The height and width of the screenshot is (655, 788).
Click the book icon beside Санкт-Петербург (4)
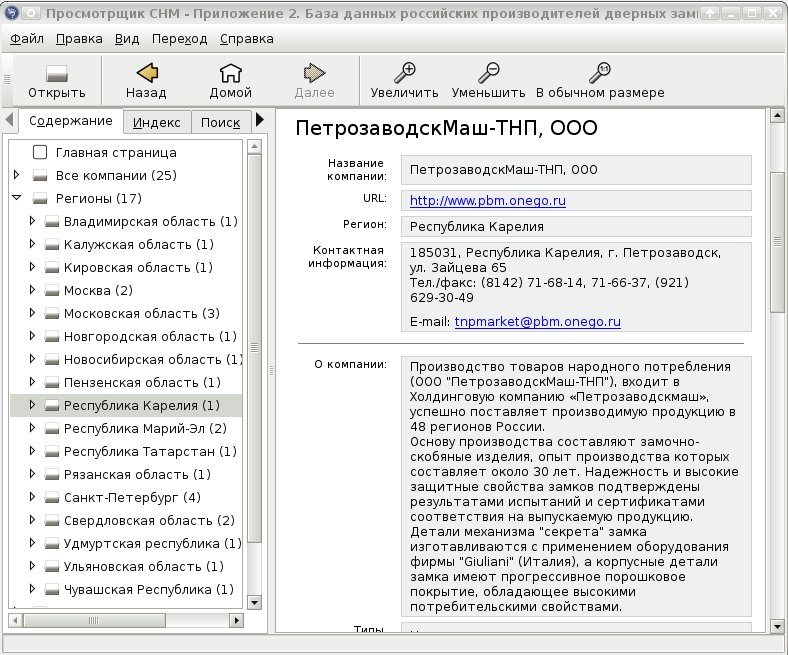point(52,498)
